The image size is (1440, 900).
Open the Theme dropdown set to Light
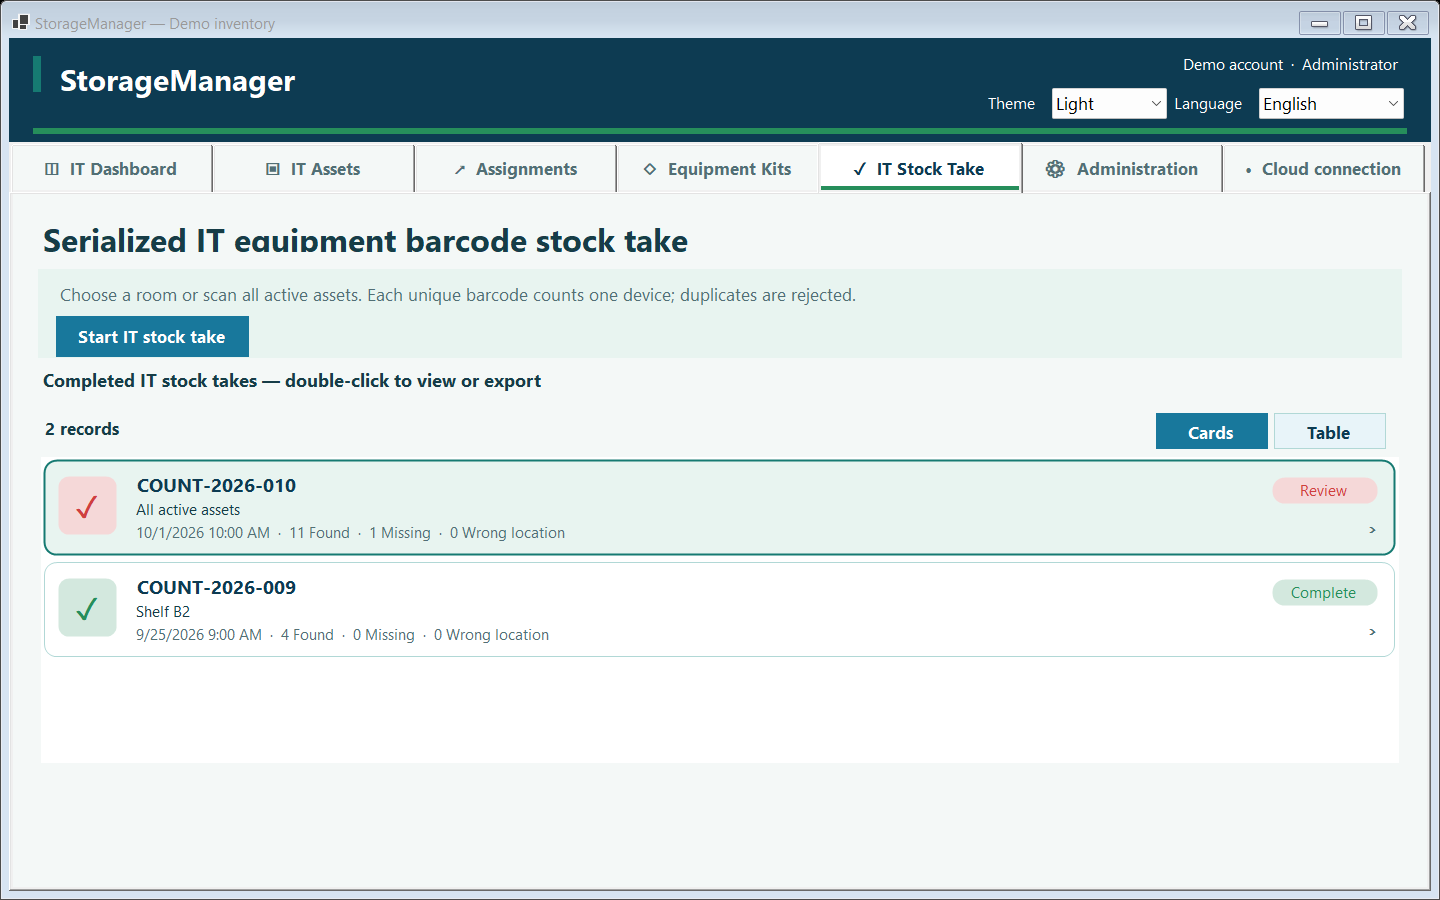1109,104
